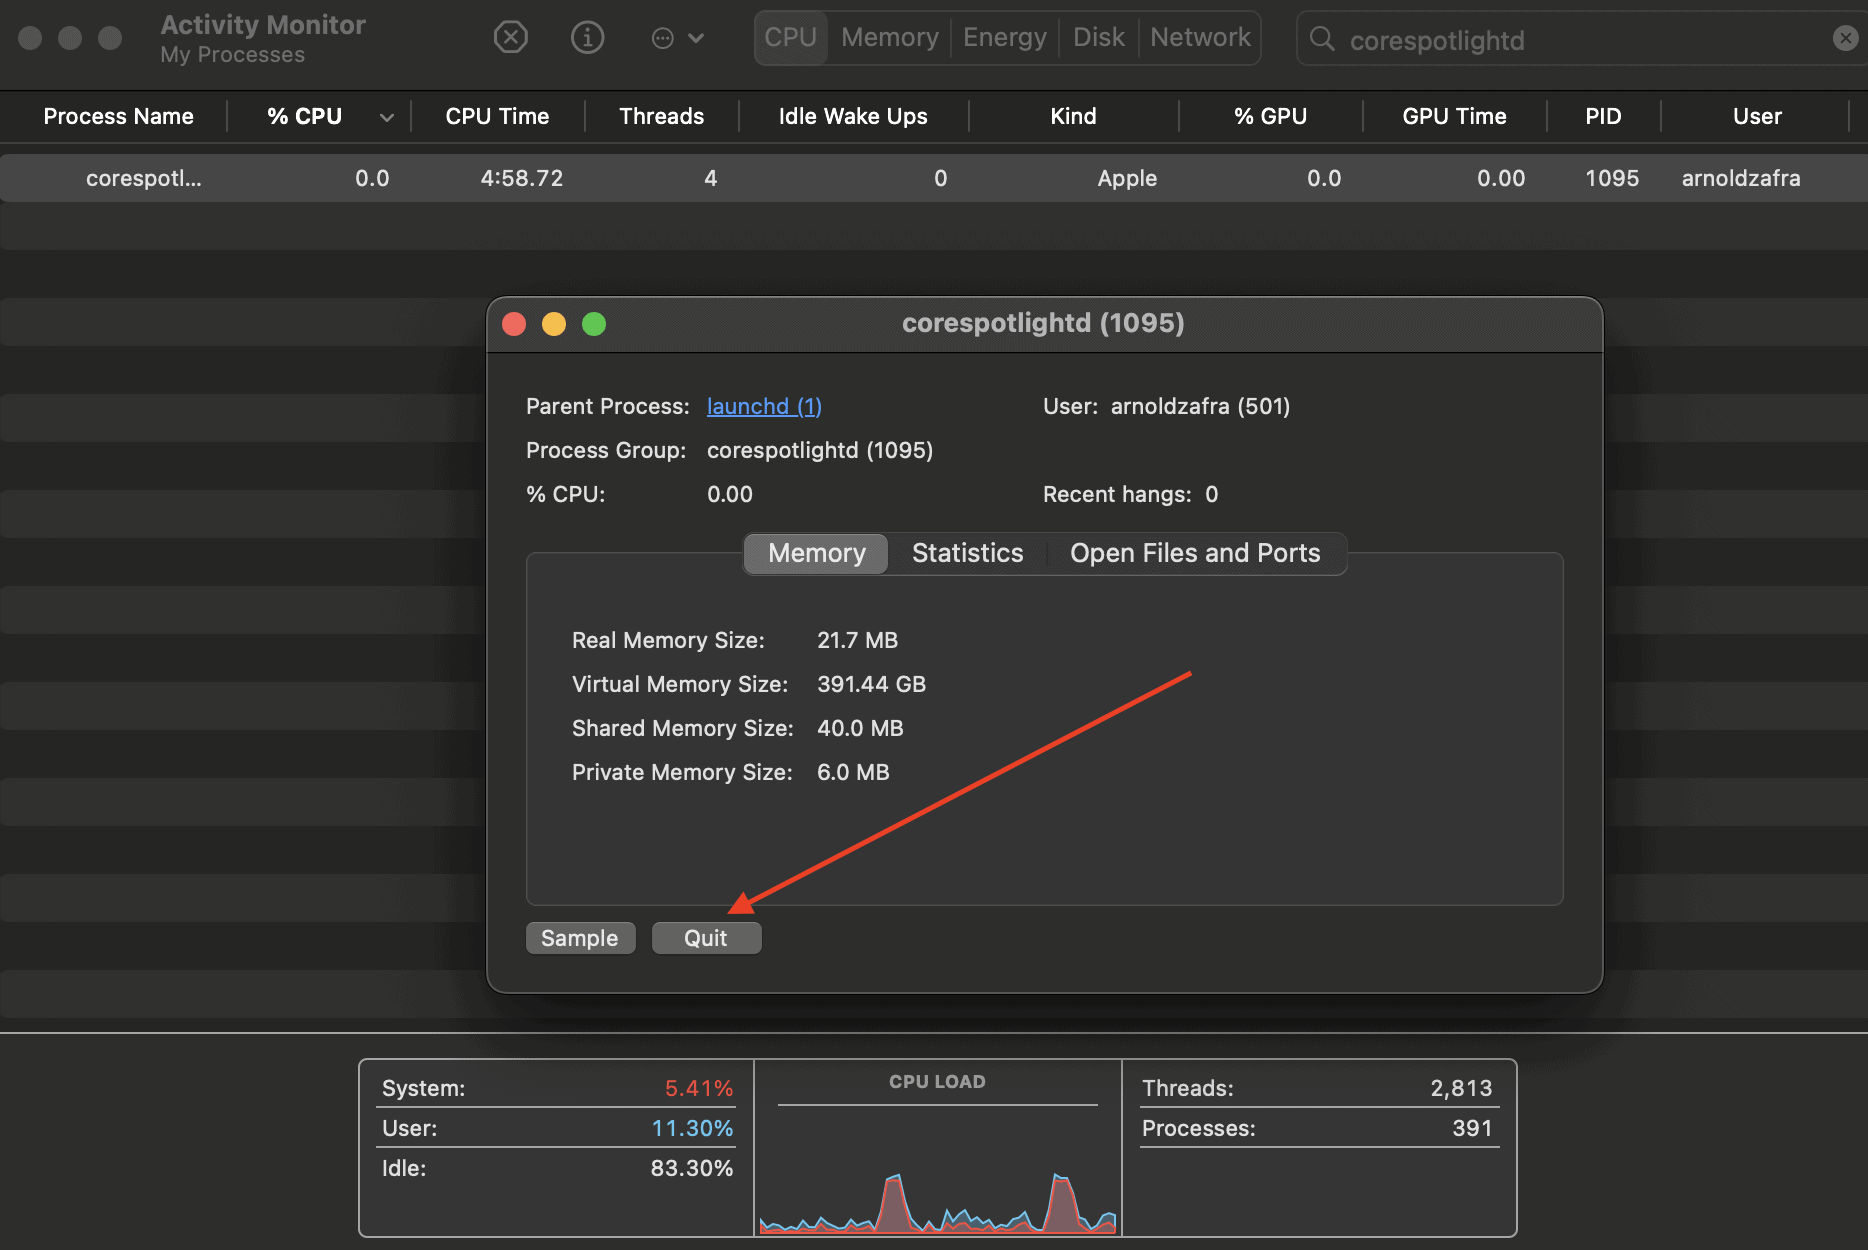Click the search magnifying glass icon

pyautogui.click(x=1322, y=39)
